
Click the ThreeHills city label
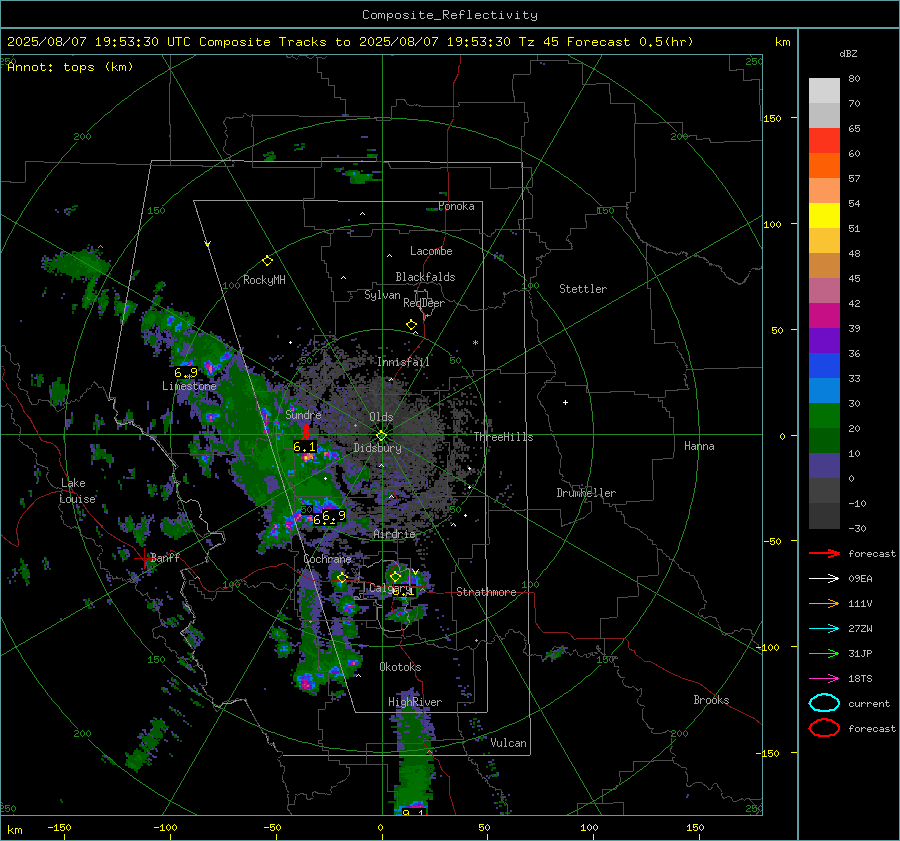(503, 437)
